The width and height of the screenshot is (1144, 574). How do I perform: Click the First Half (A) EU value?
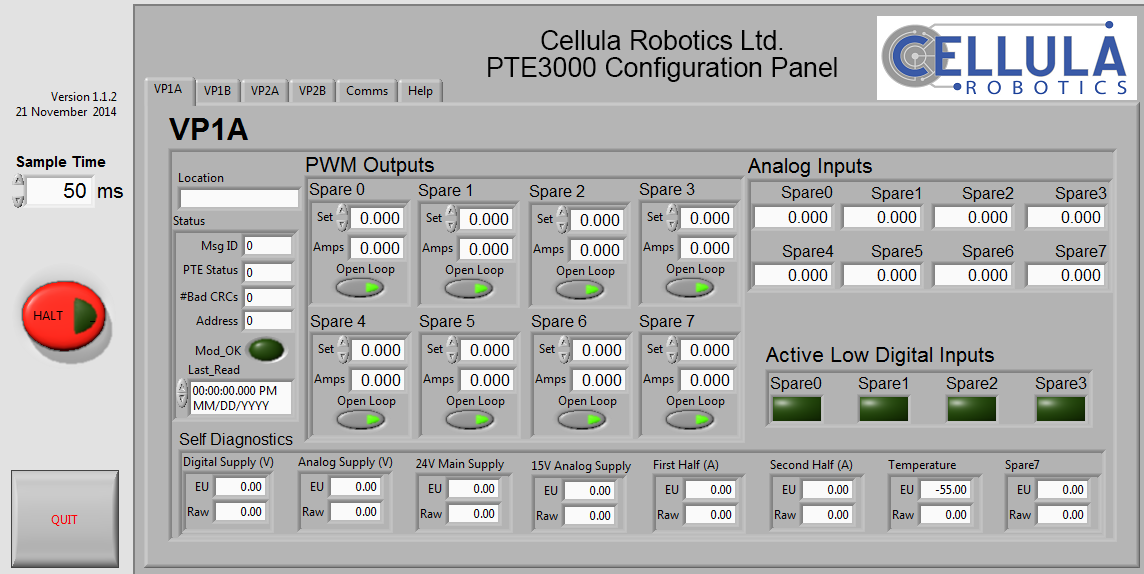coord(710,490)
